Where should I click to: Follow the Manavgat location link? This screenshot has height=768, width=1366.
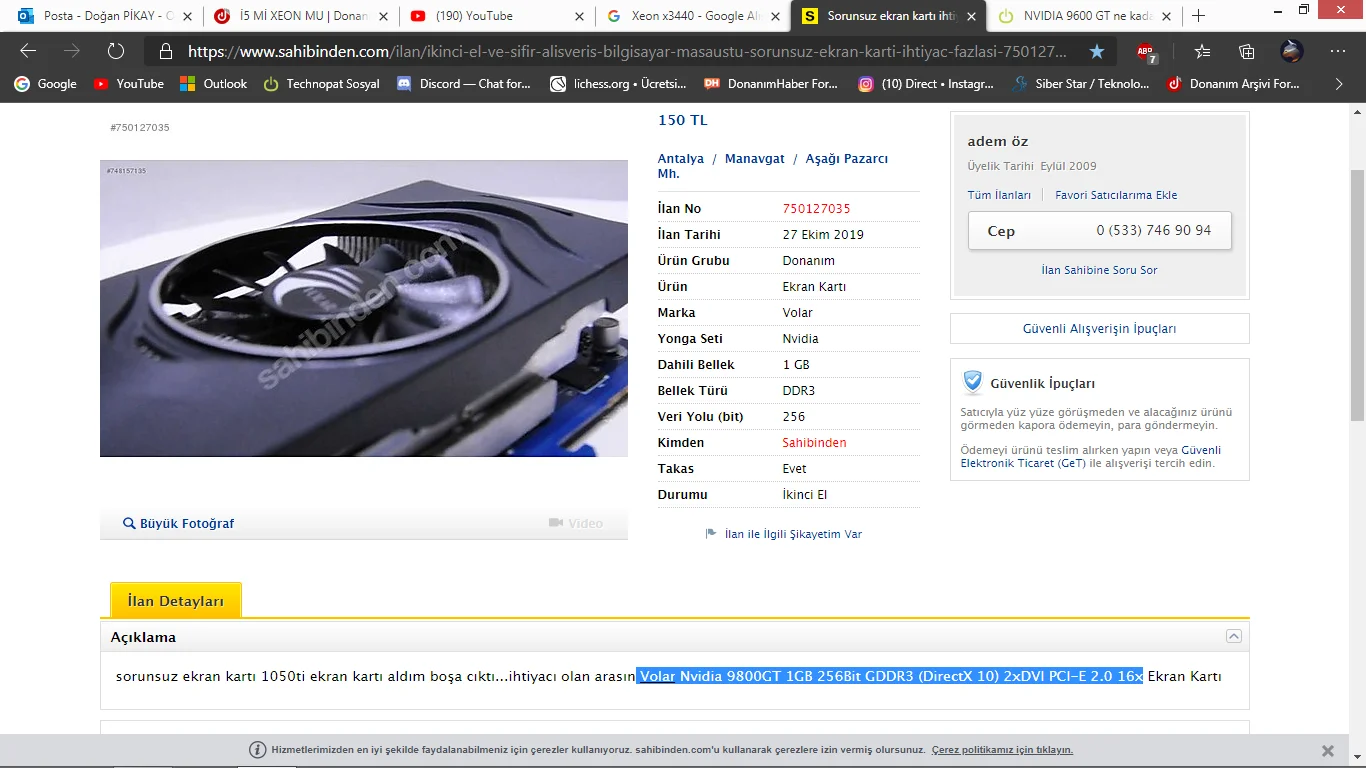(x=755, y=159)
